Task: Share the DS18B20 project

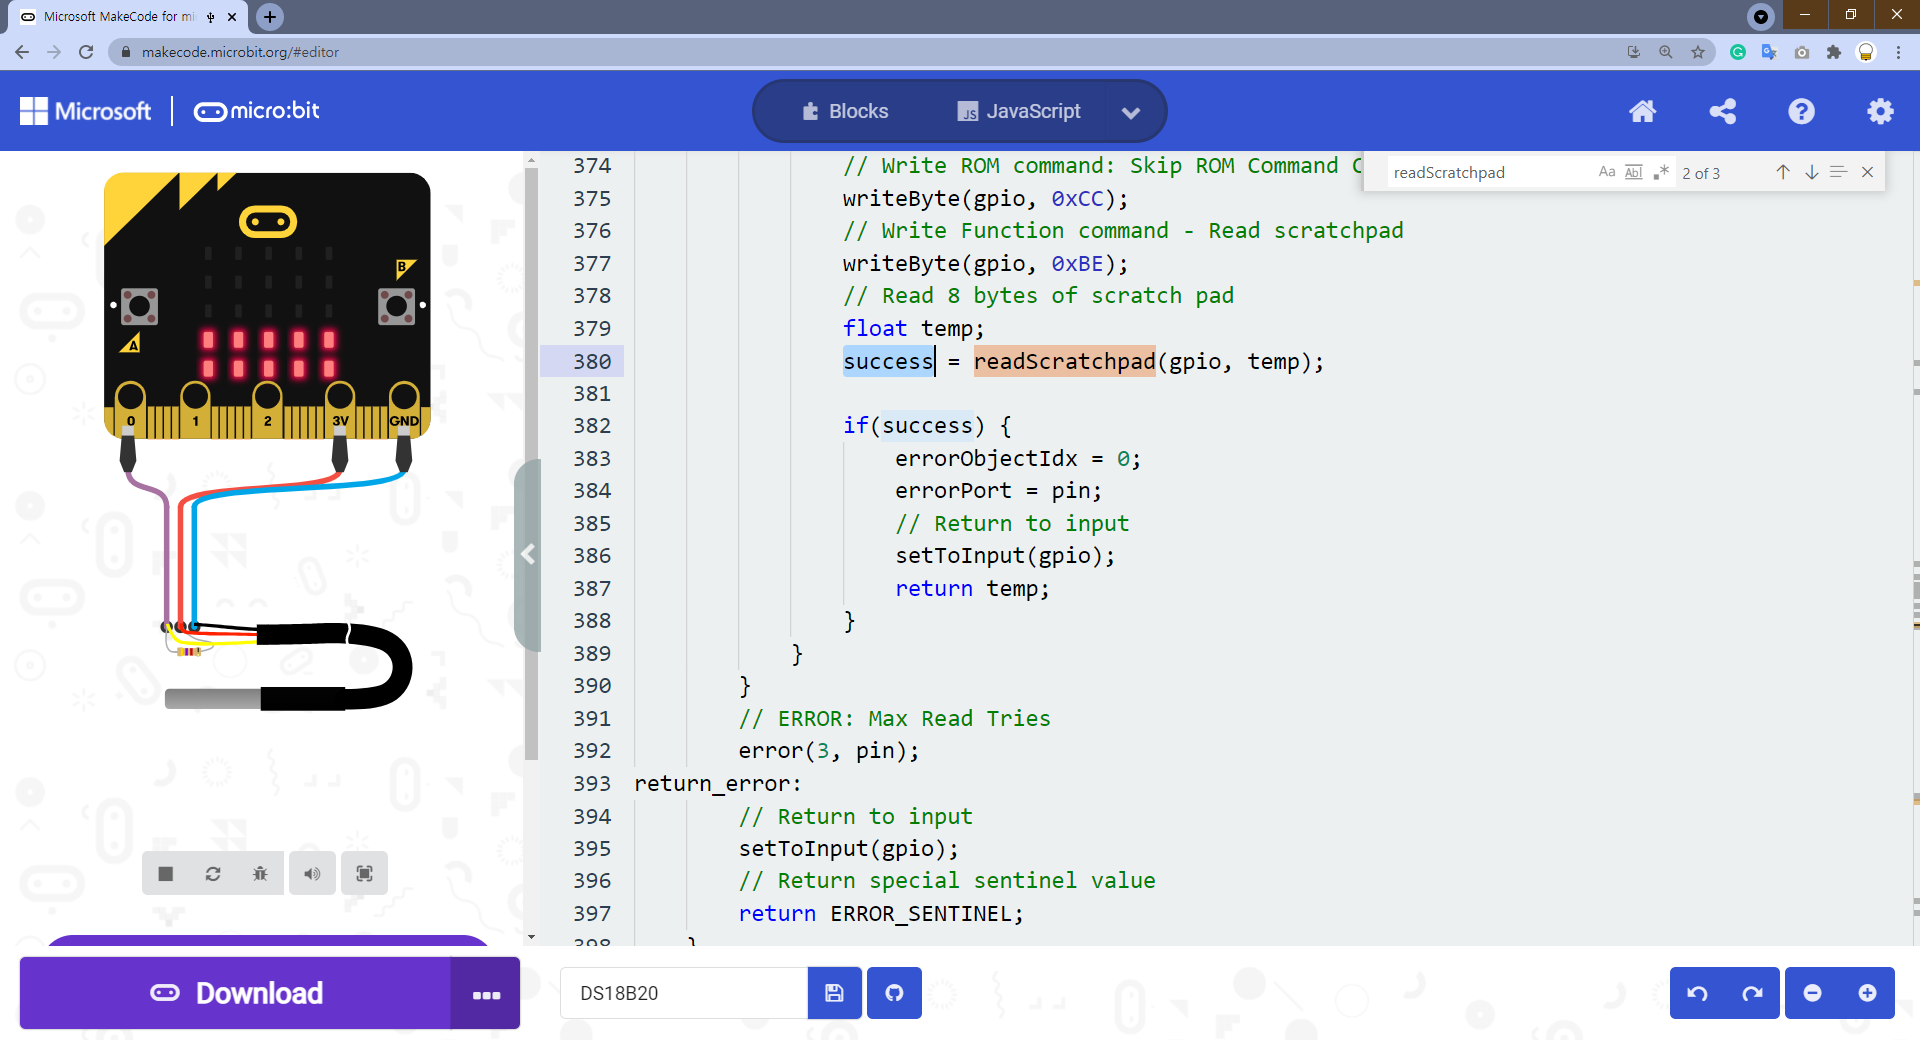Action: point(1722,111)
